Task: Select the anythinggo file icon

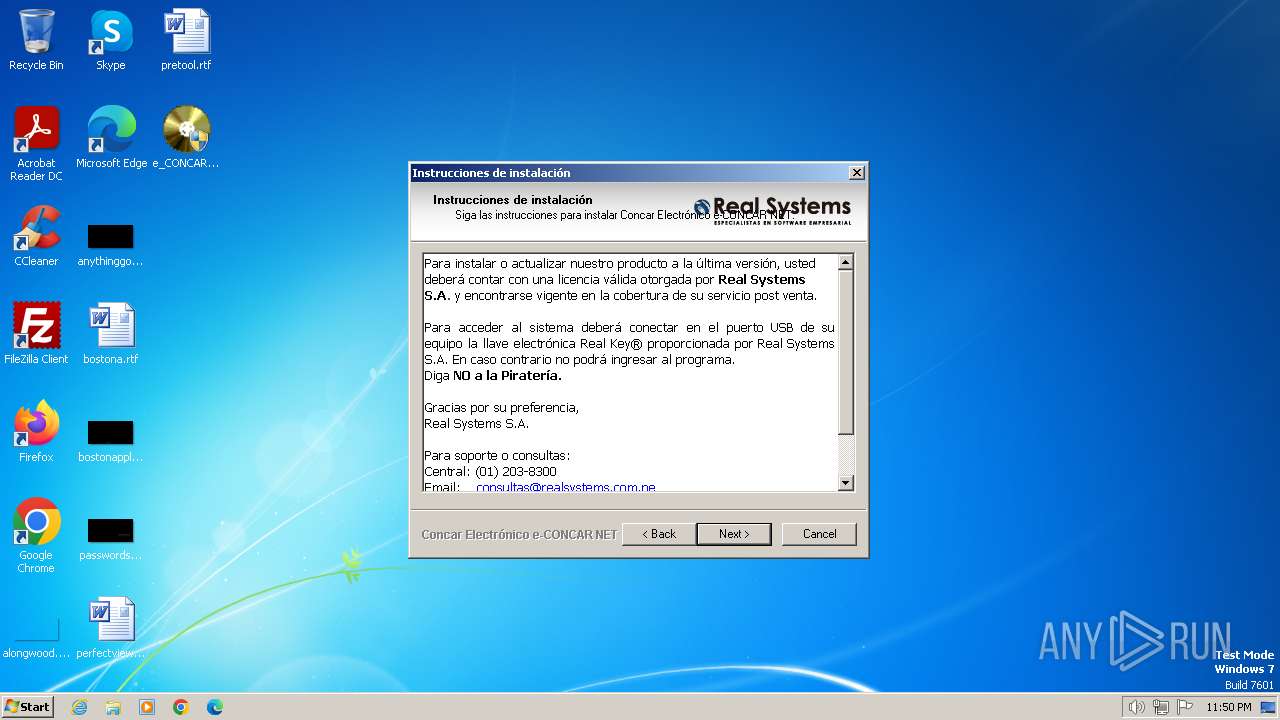Action: coord(110,245)
